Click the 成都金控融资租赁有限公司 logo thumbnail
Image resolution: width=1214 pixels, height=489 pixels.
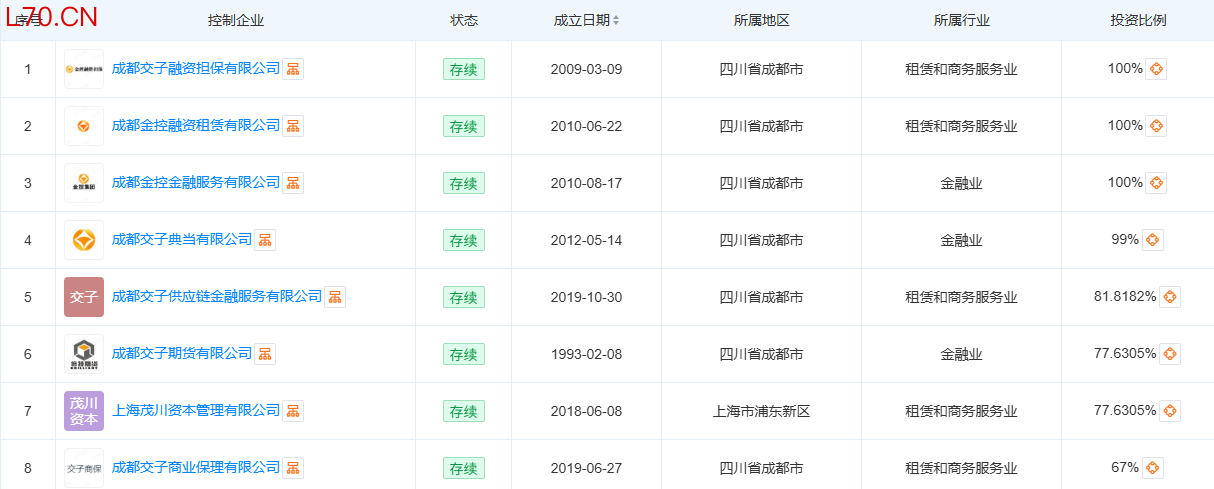click(84, 126)
